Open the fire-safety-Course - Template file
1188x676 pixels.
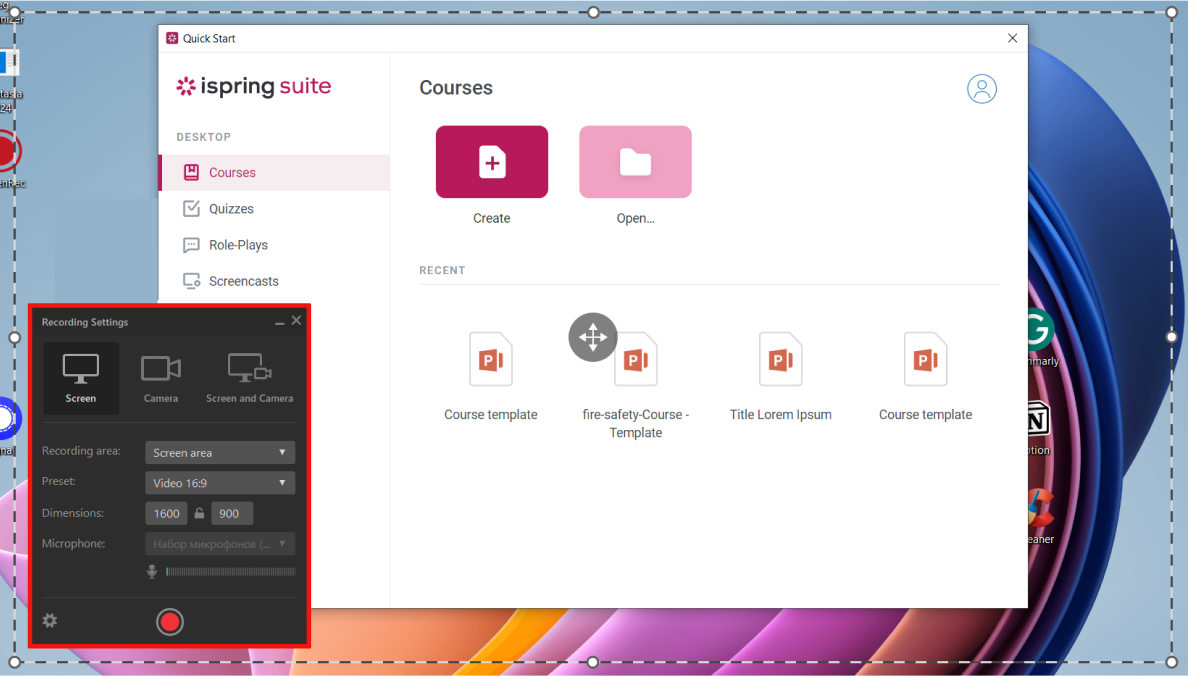point(636,359)
